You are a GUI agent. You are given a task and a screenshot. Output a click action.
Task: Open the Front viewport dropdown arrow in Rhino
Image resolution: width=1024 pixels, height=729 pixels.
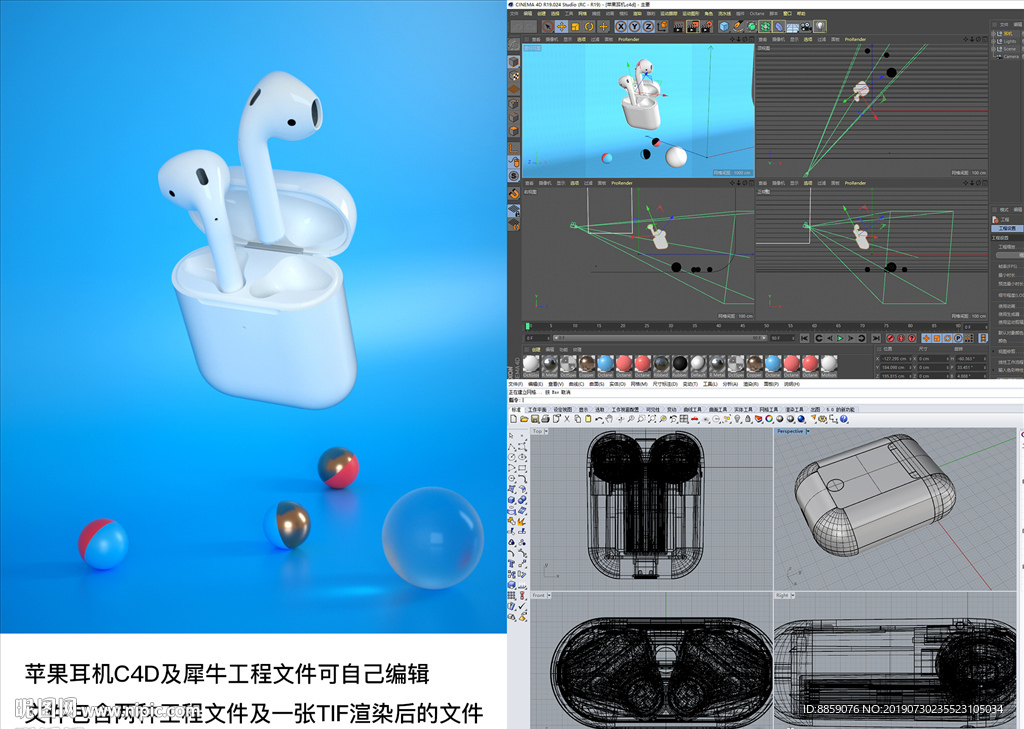pos(549,595)
